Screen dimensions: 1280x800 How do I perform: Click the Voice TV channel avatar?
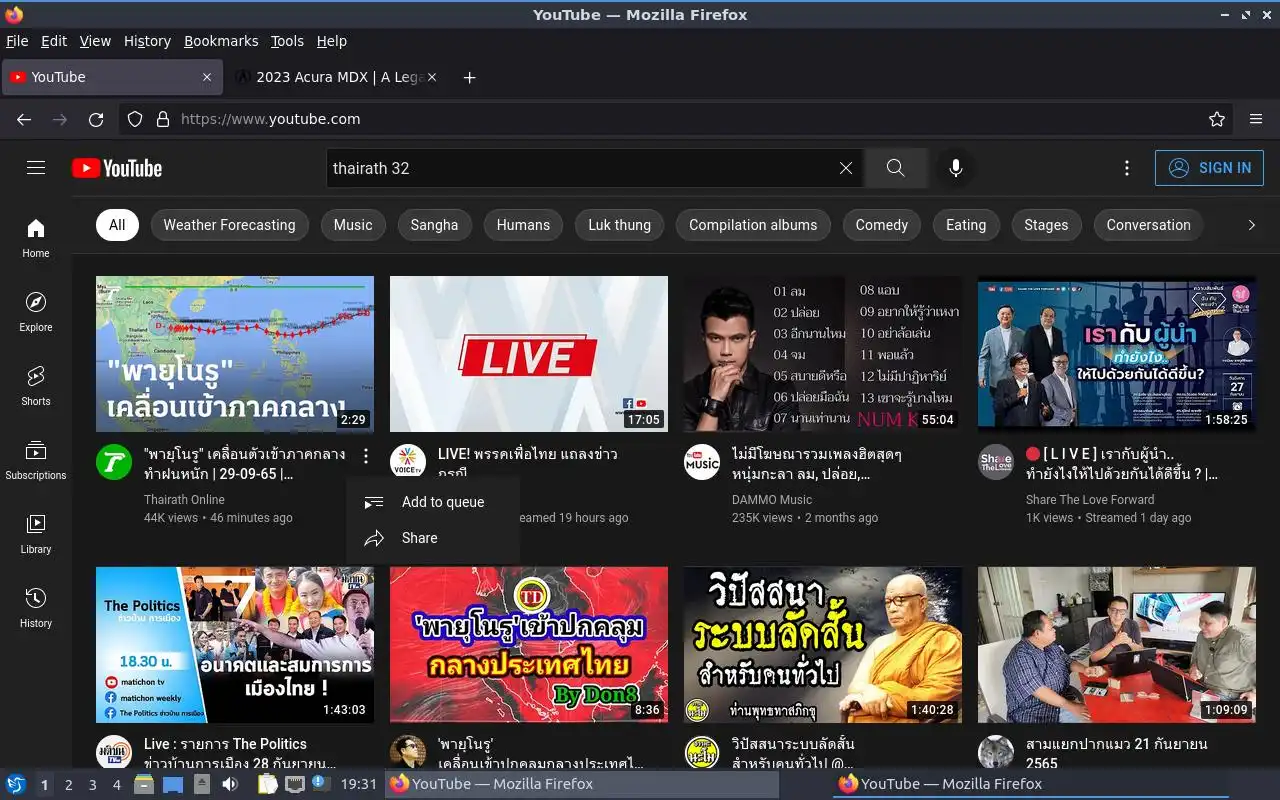(x=408, y=462)
